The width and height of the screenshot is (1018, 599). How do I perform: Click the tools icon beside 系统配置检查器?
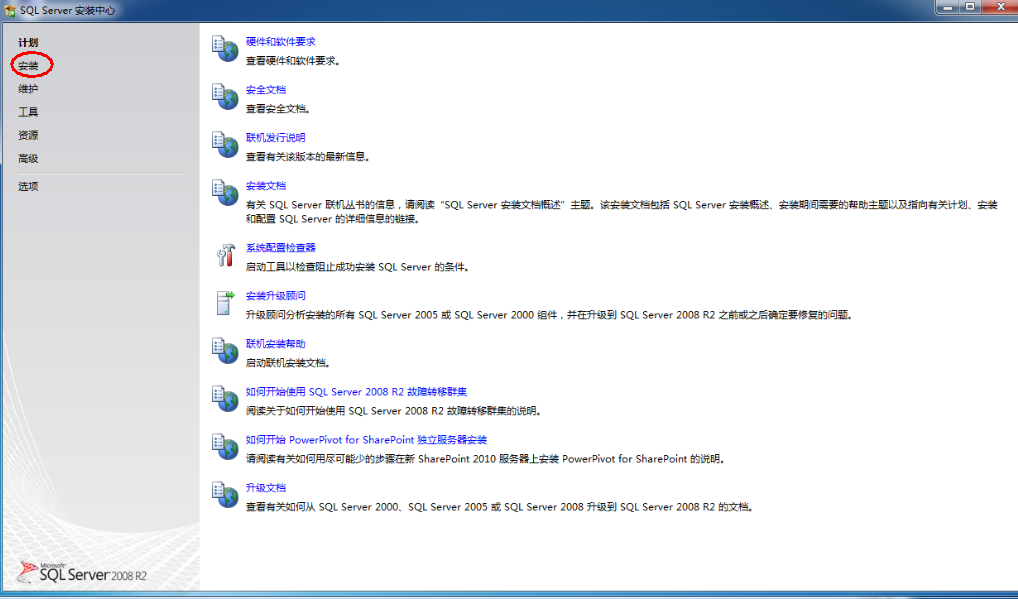(225, 255)
